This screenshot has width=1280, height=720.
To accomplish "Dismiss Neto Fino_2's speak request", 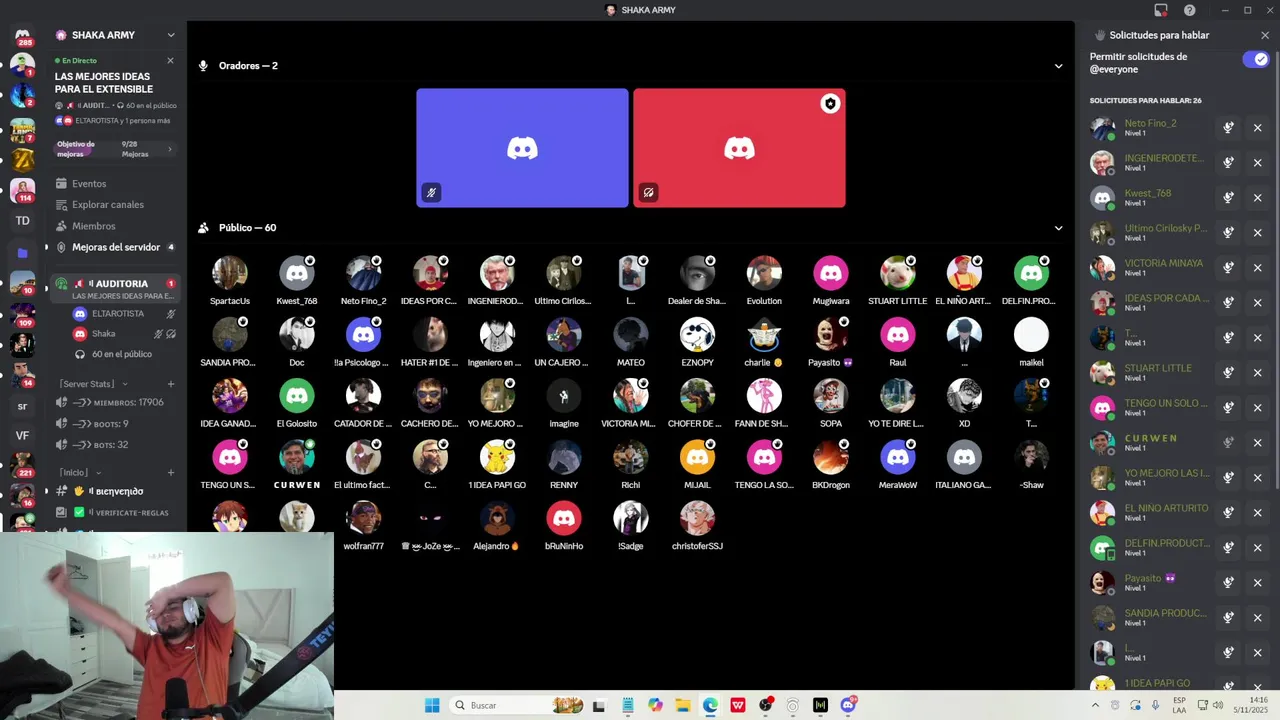I will [1258, 128].
